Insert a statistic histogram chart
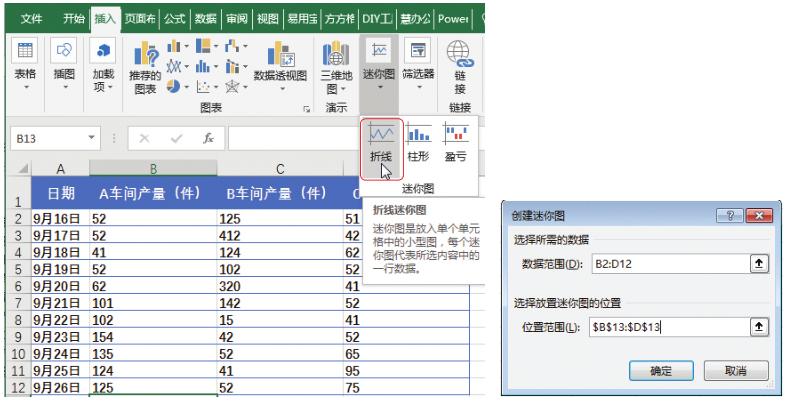787x401 pixels. coord(203,66)
